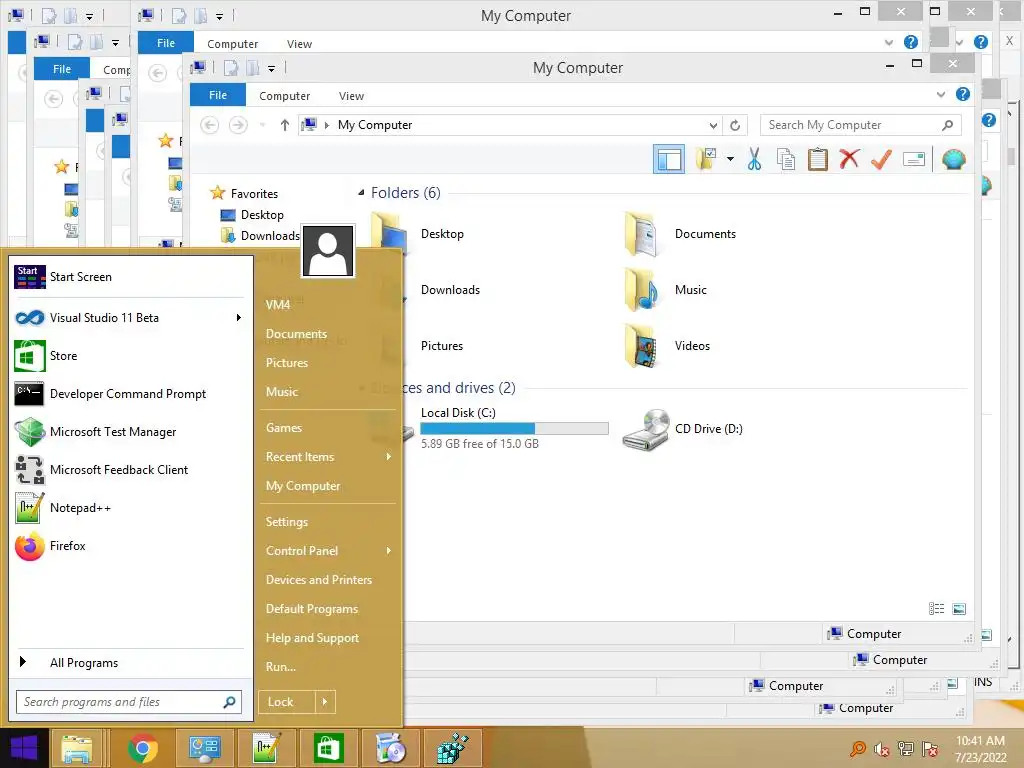Launch Notepad++ from start menu
This screenshot has height=768, width=1024.
click(129, 508)
